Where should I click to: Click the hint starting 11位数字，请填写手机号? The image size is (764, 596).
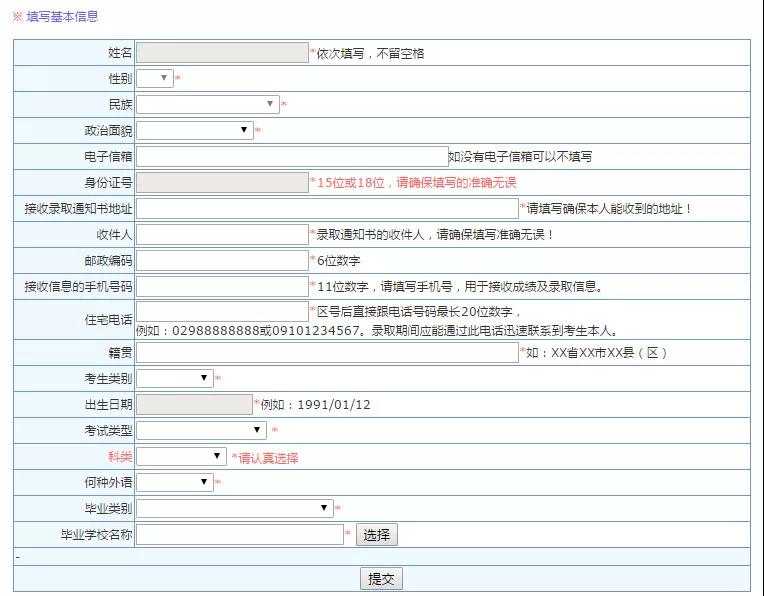(x=460, y=287)
